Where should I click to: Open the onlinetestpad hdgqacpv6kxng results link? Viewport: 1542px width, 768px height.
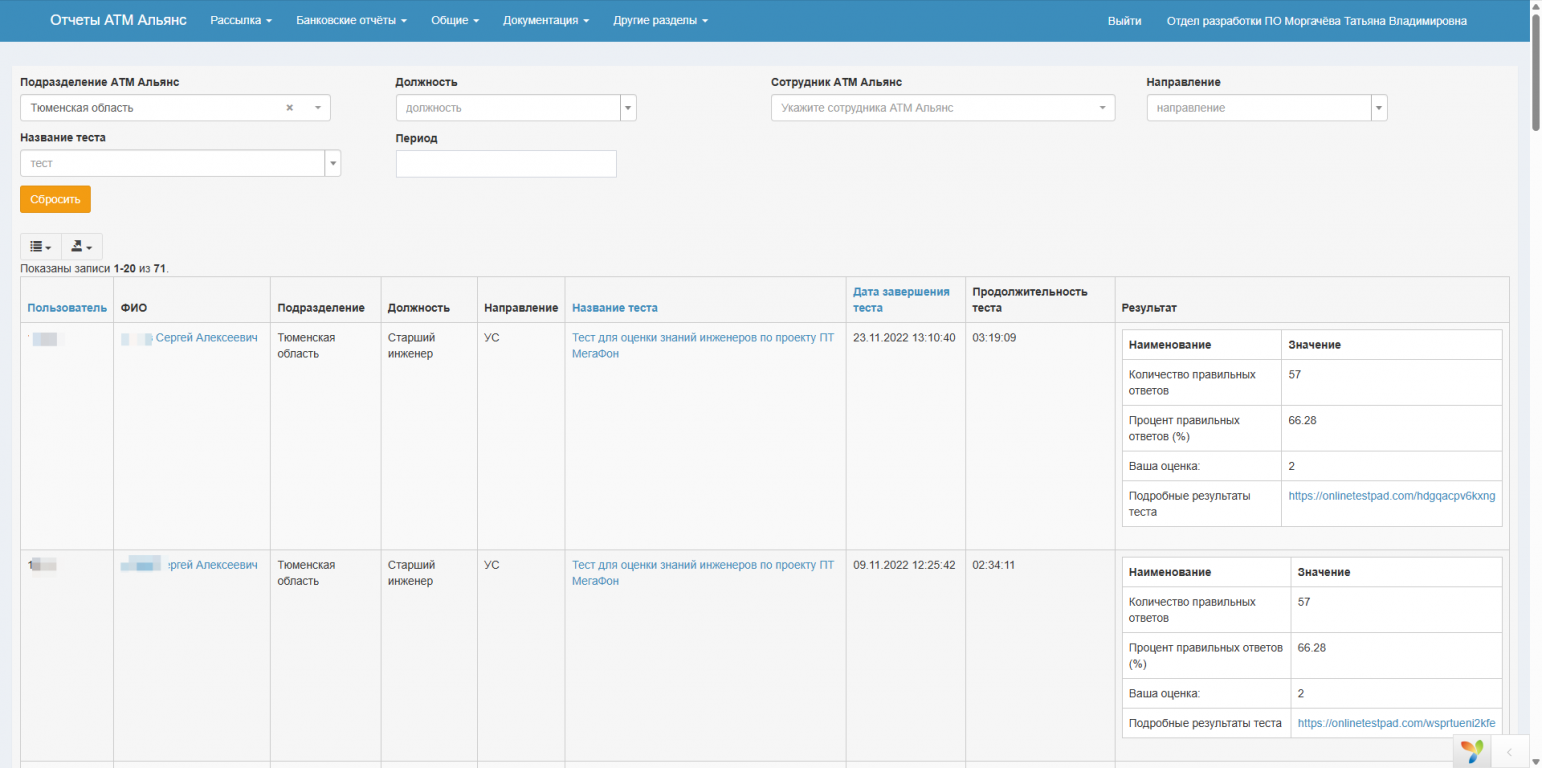[x=1391, y=496]
